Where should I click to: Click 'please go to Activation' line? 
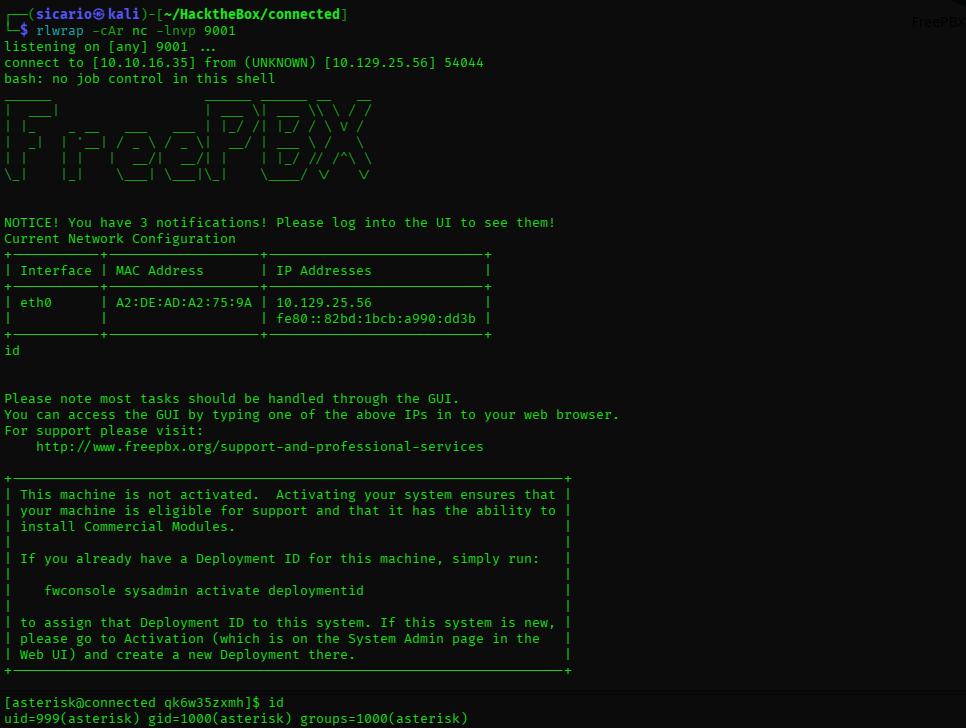(280, 639)
